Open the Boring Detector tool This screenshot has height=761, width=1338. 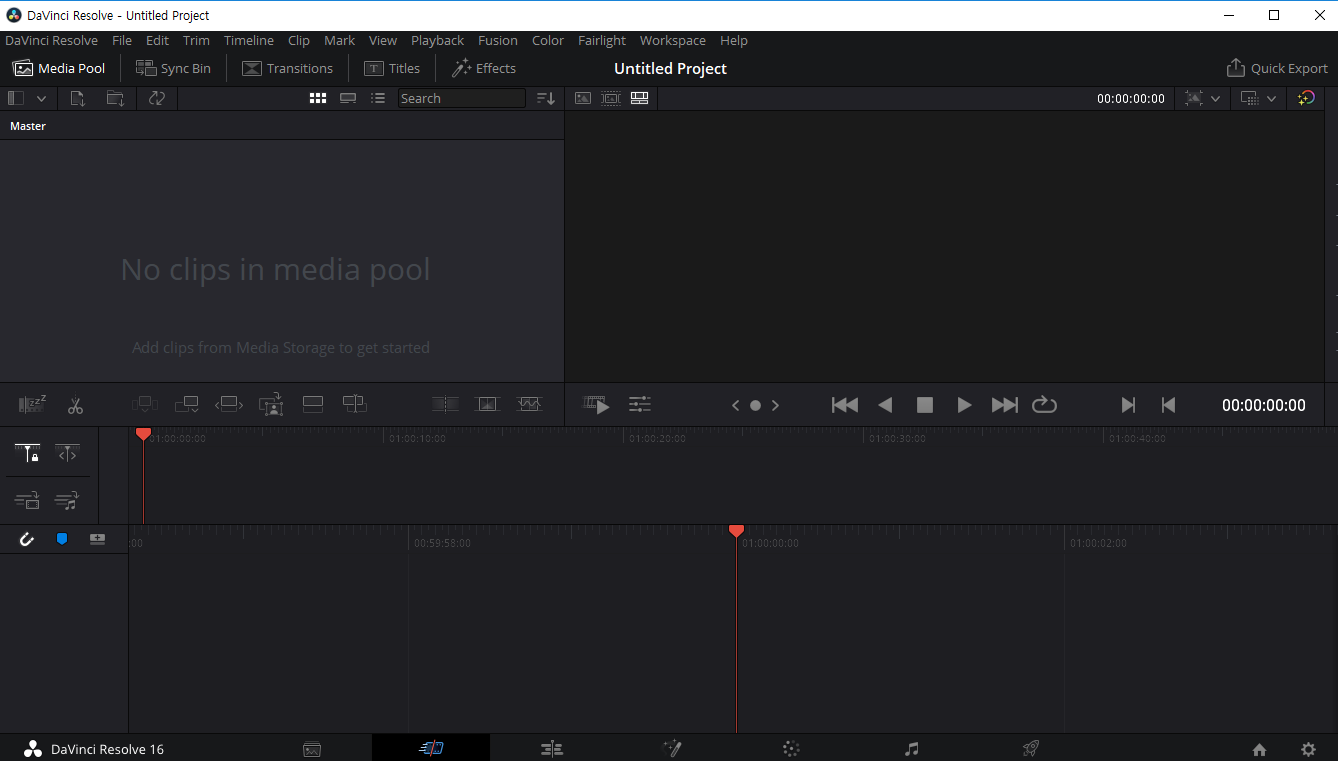pos(32,405)
